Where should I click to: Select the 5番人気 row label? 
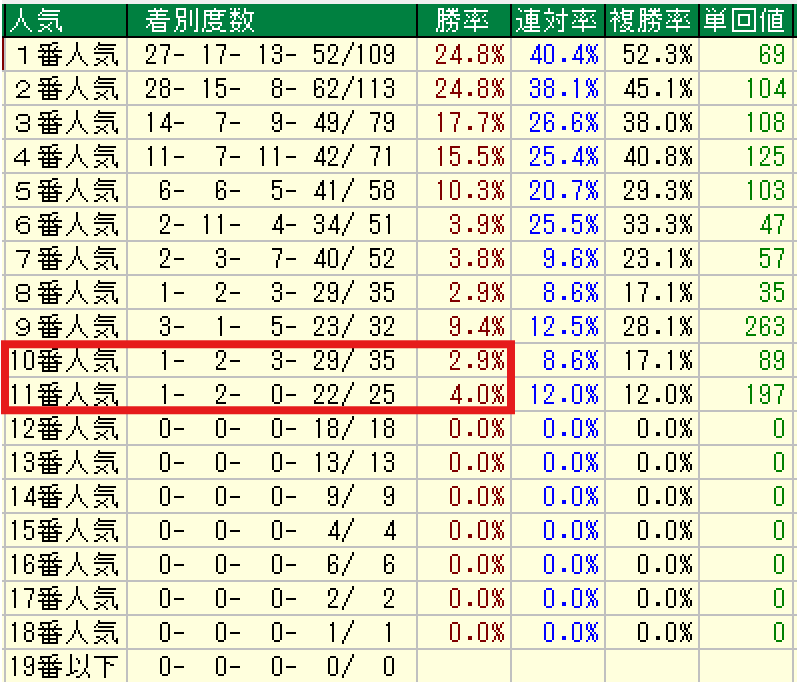coord(66,191)
